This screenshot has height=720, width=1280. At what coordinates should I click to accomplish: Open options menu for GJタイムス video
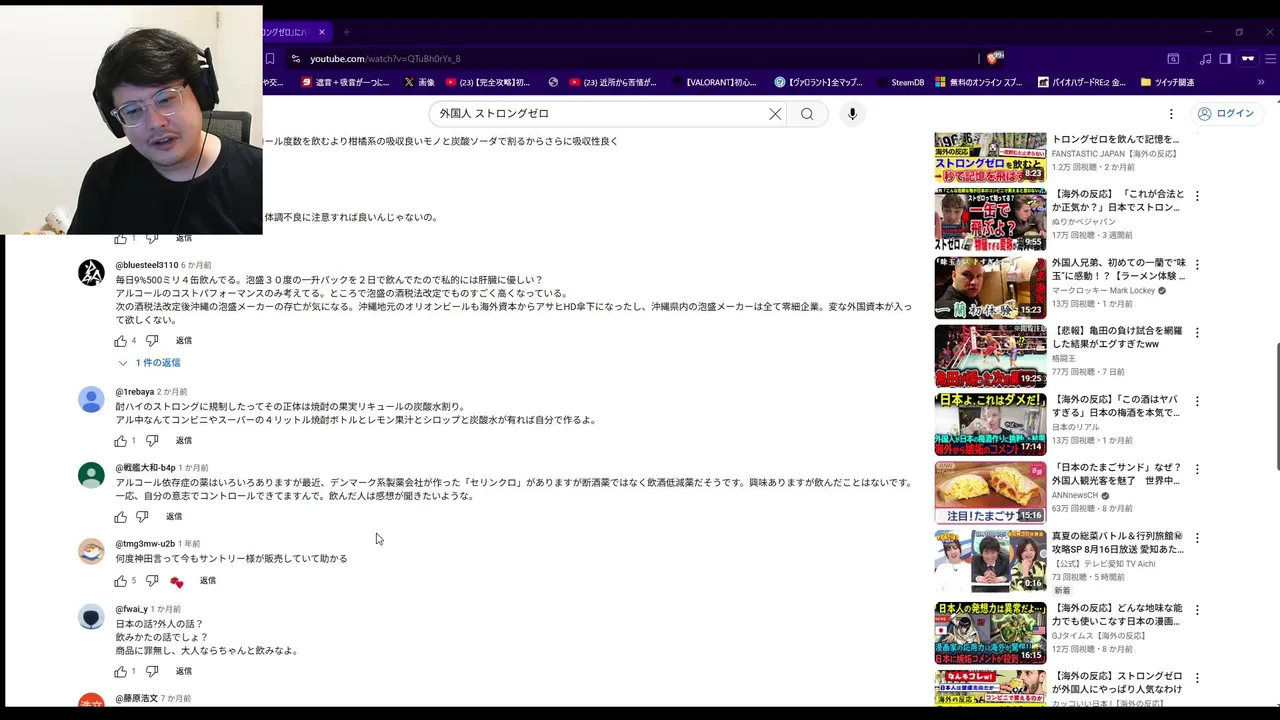pos(1197,610)
